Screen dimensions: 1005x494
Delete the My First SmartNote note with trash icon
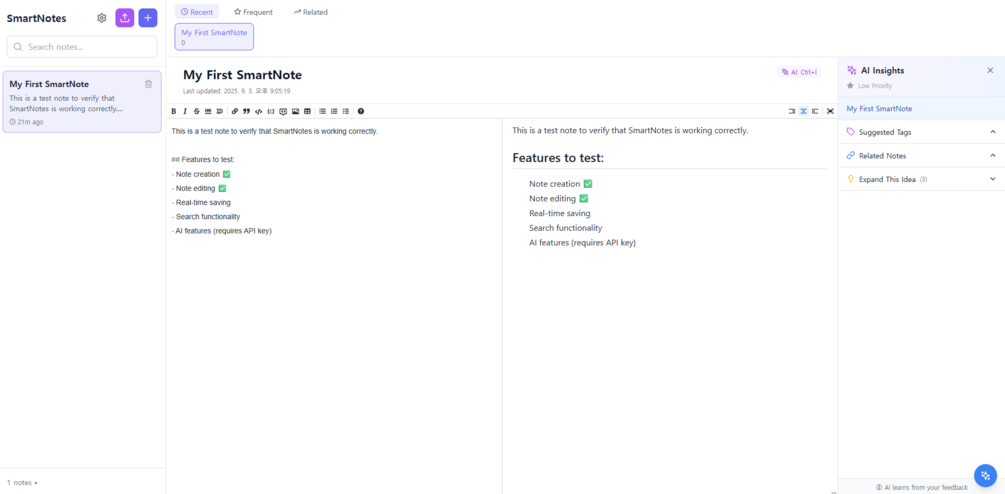click(x=149, y=84)
